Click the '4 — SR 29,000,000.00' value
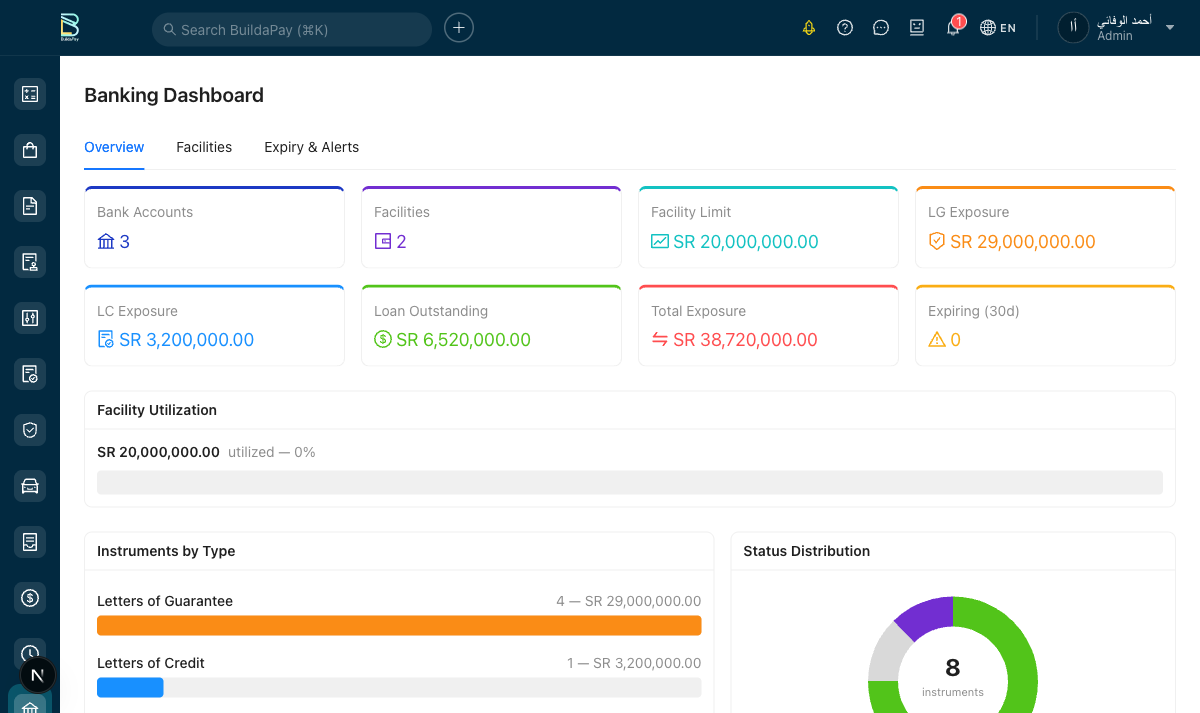 [629, 601]
